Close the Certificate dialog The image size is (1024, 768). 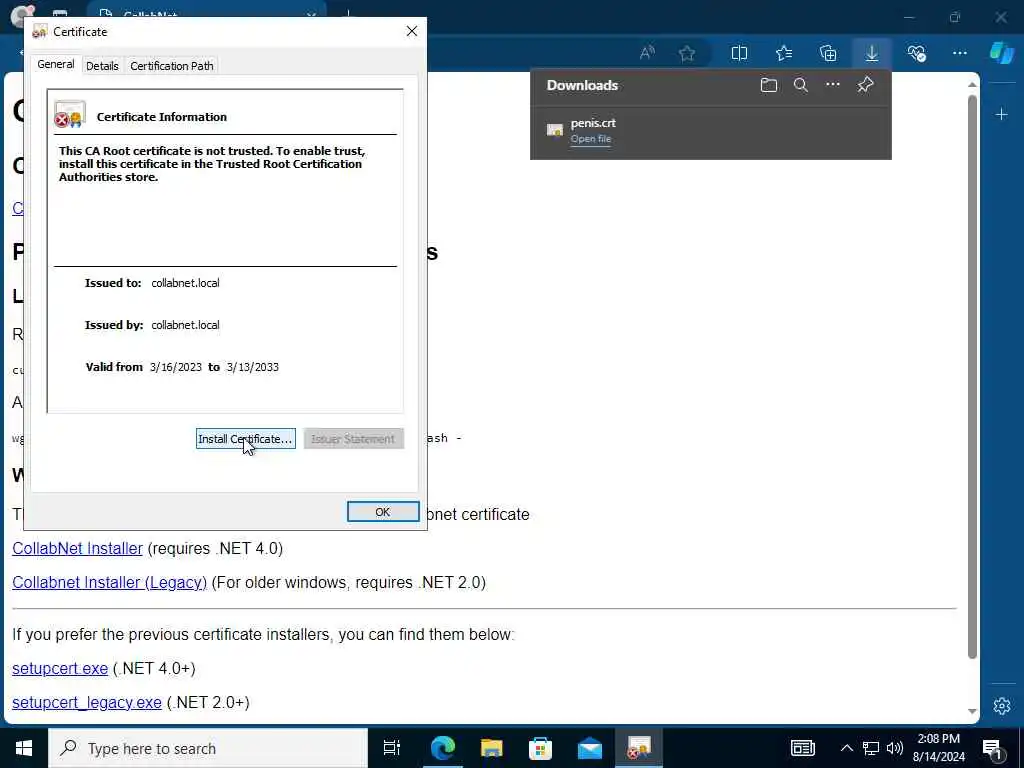411,31
